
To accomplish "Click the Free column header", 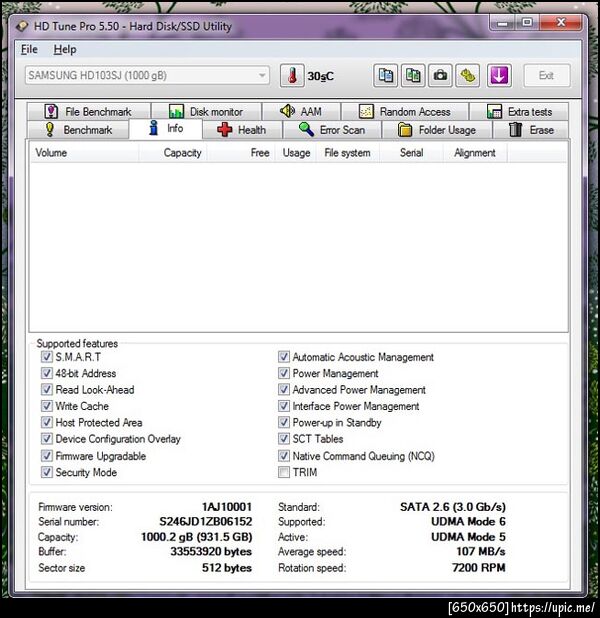I will tap(241, 153).
